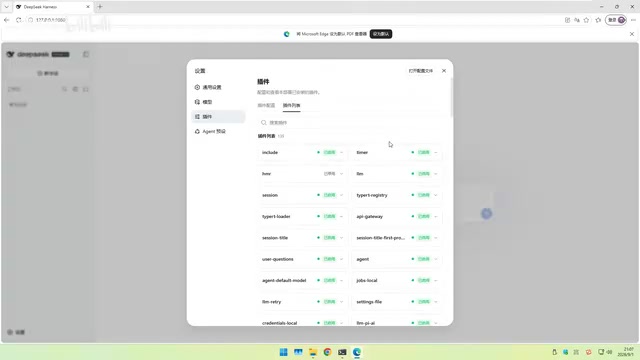Click the magnifier icon in plugin search
The height and width of the screenshot is (360, 640).
[x=264, y=122]
